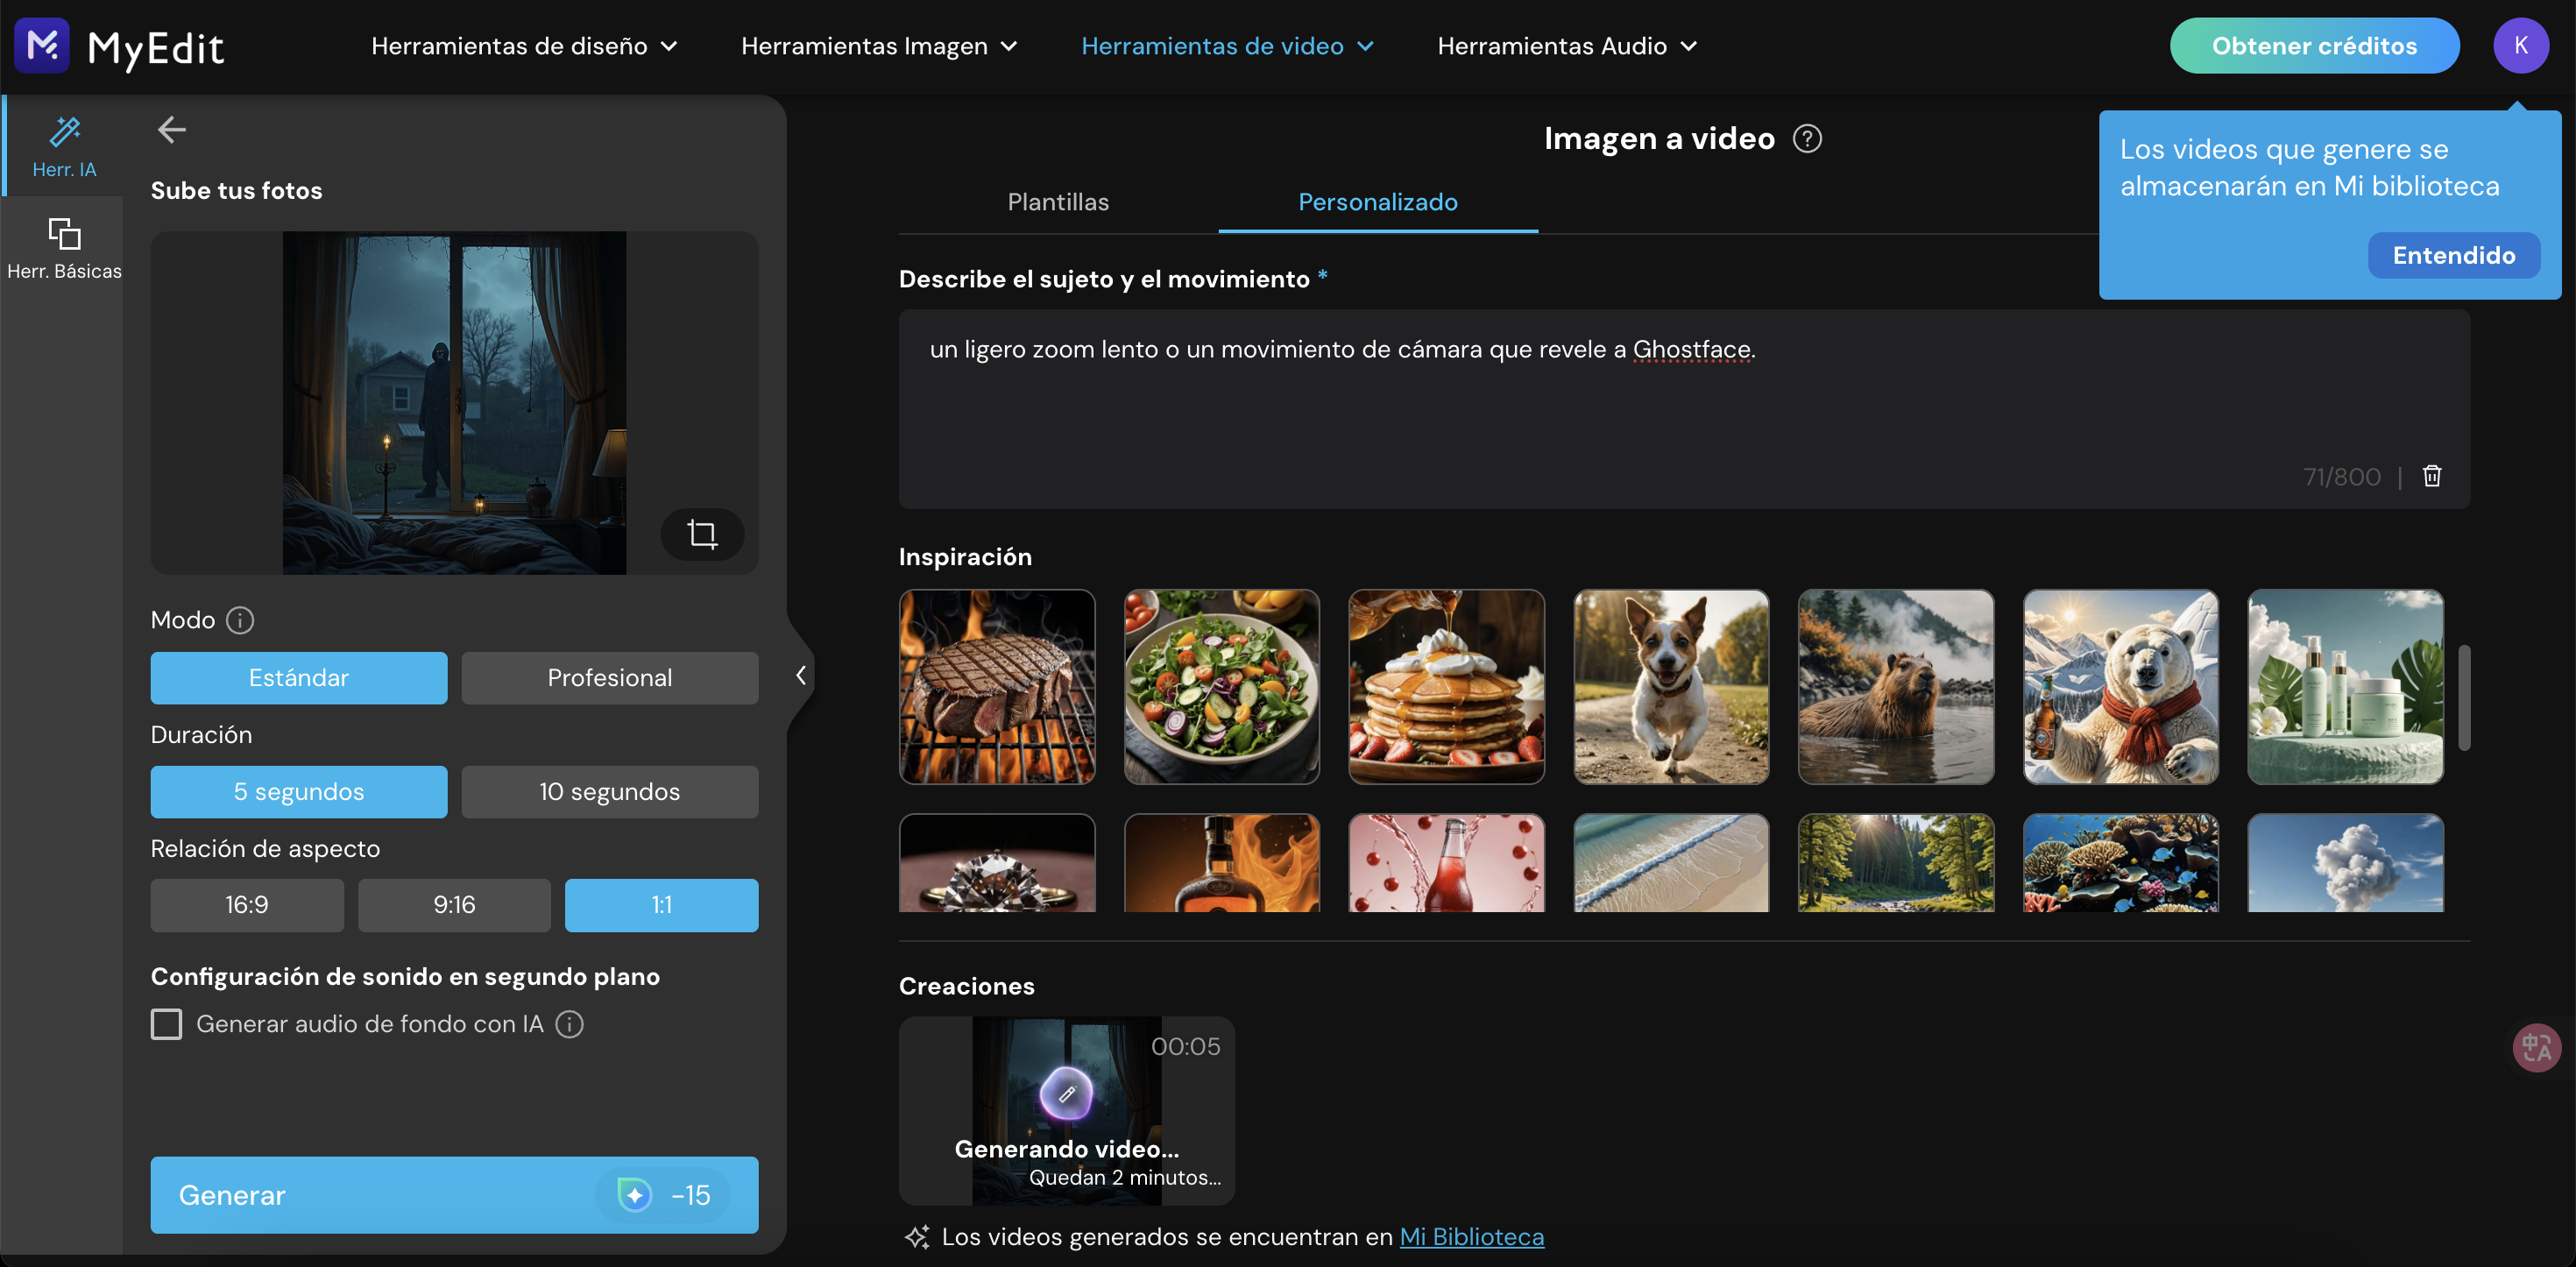Select the Herr. Básicas sidebar icon
The image size is (2576, 1267).
click(x=64, y=246)
